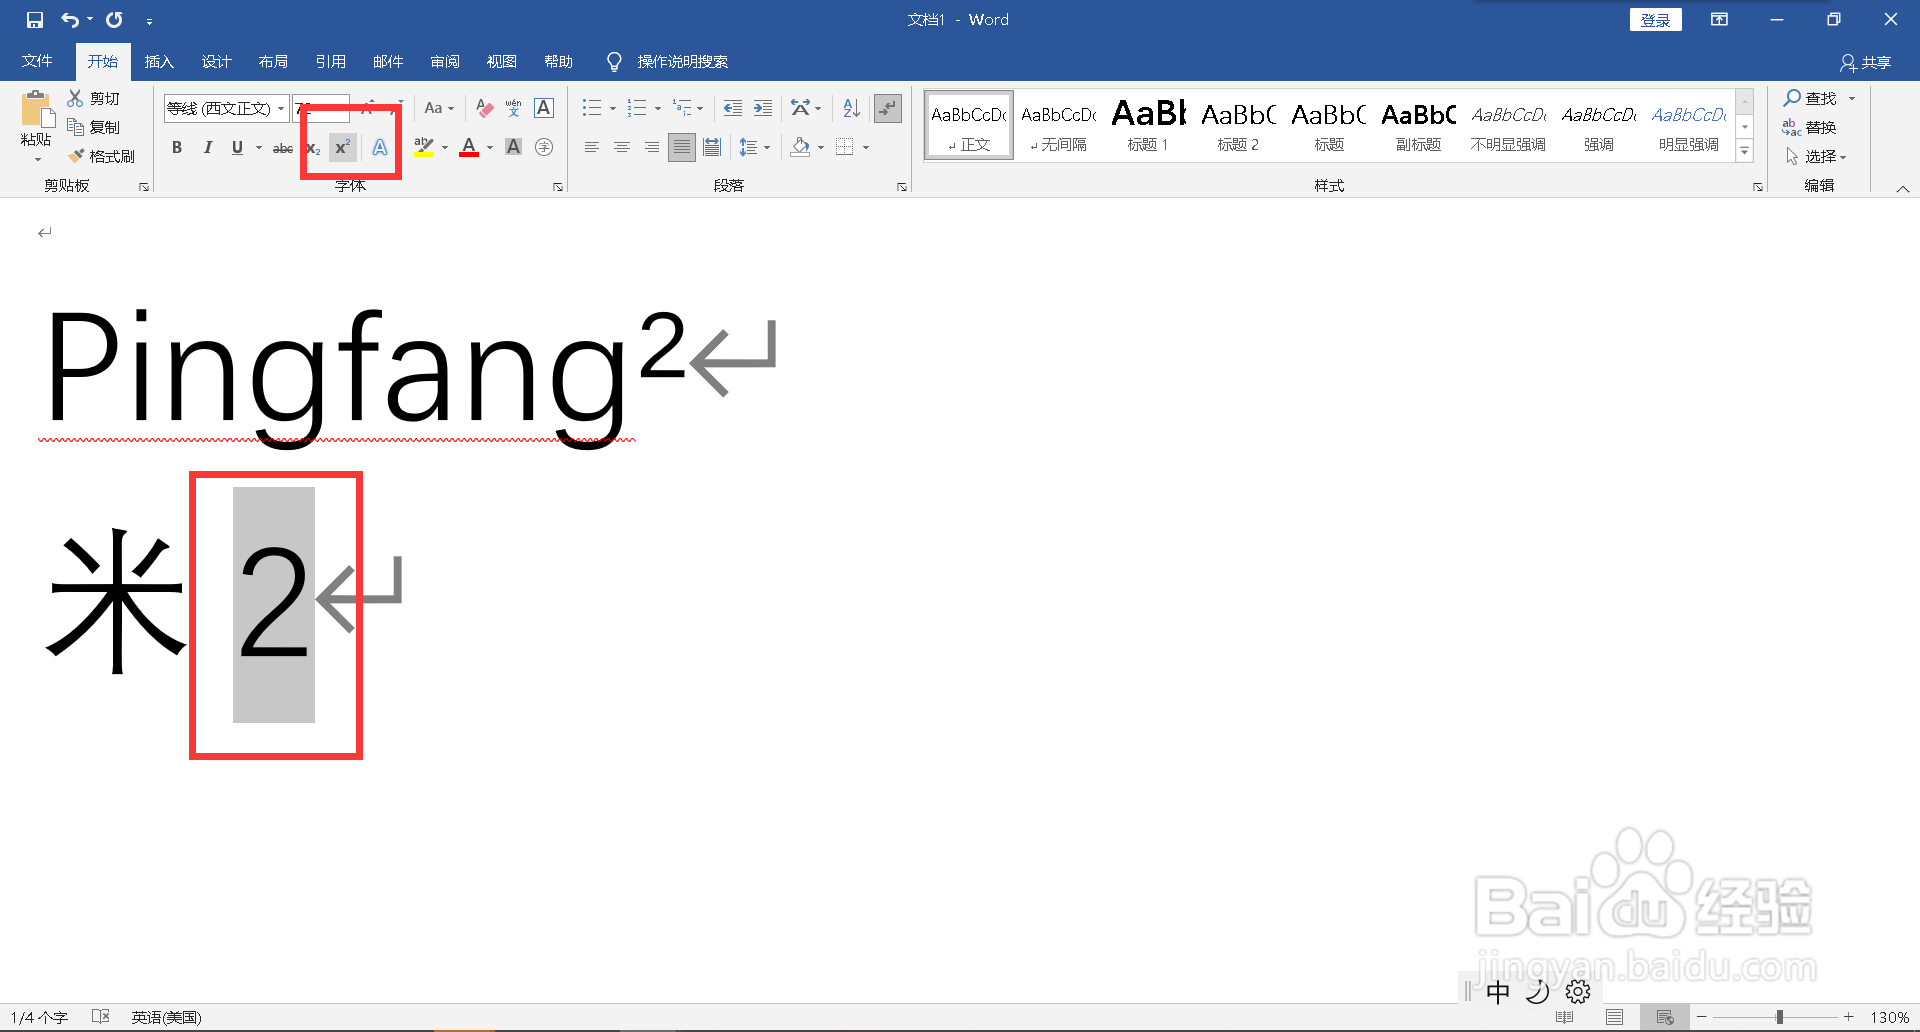Click the Replace (替换) button

pos(1810,127)
